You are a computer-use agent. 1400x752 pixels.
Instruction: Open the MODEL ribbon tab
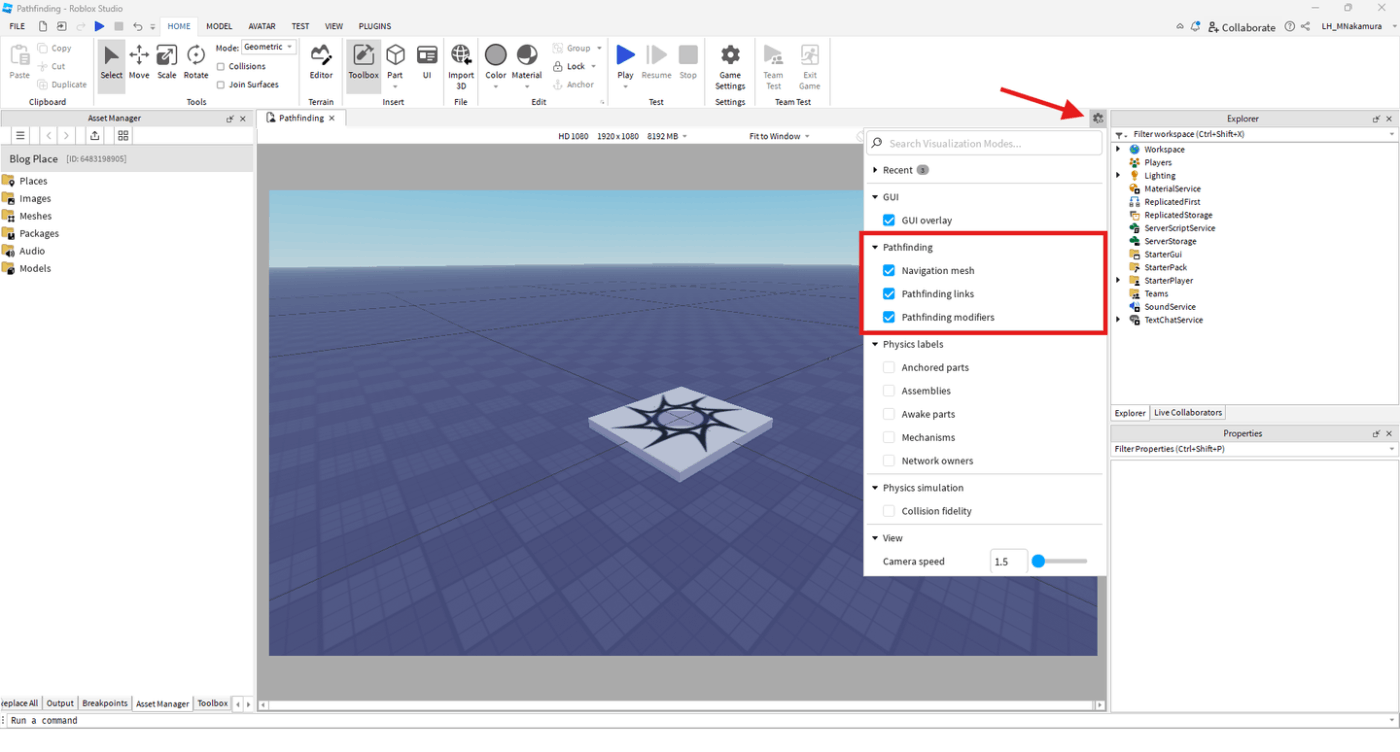tap(219, 26)
